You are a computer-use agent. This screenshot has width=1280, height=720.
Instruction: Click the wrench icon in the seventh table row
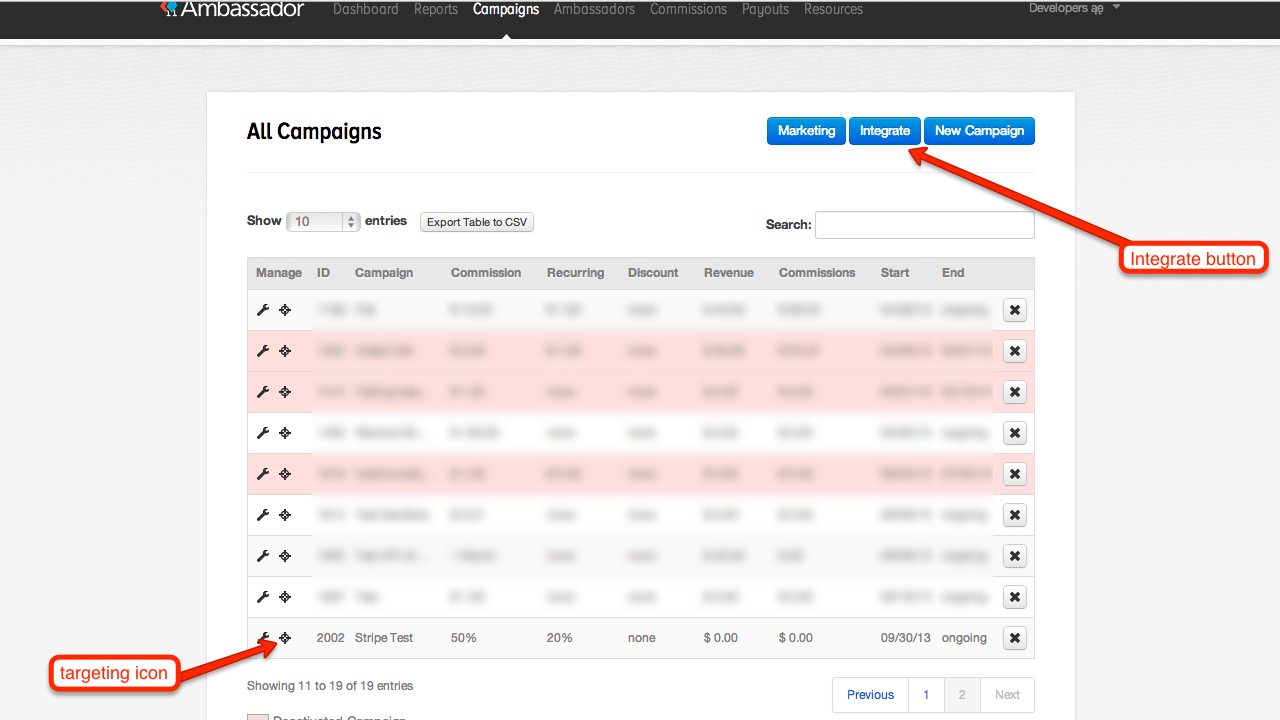coord(263,556)
